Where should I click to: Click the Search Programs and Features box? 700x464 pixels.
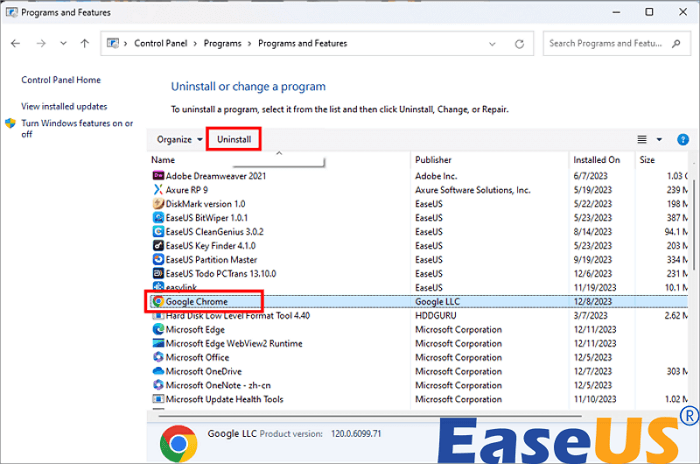[617, 43]
